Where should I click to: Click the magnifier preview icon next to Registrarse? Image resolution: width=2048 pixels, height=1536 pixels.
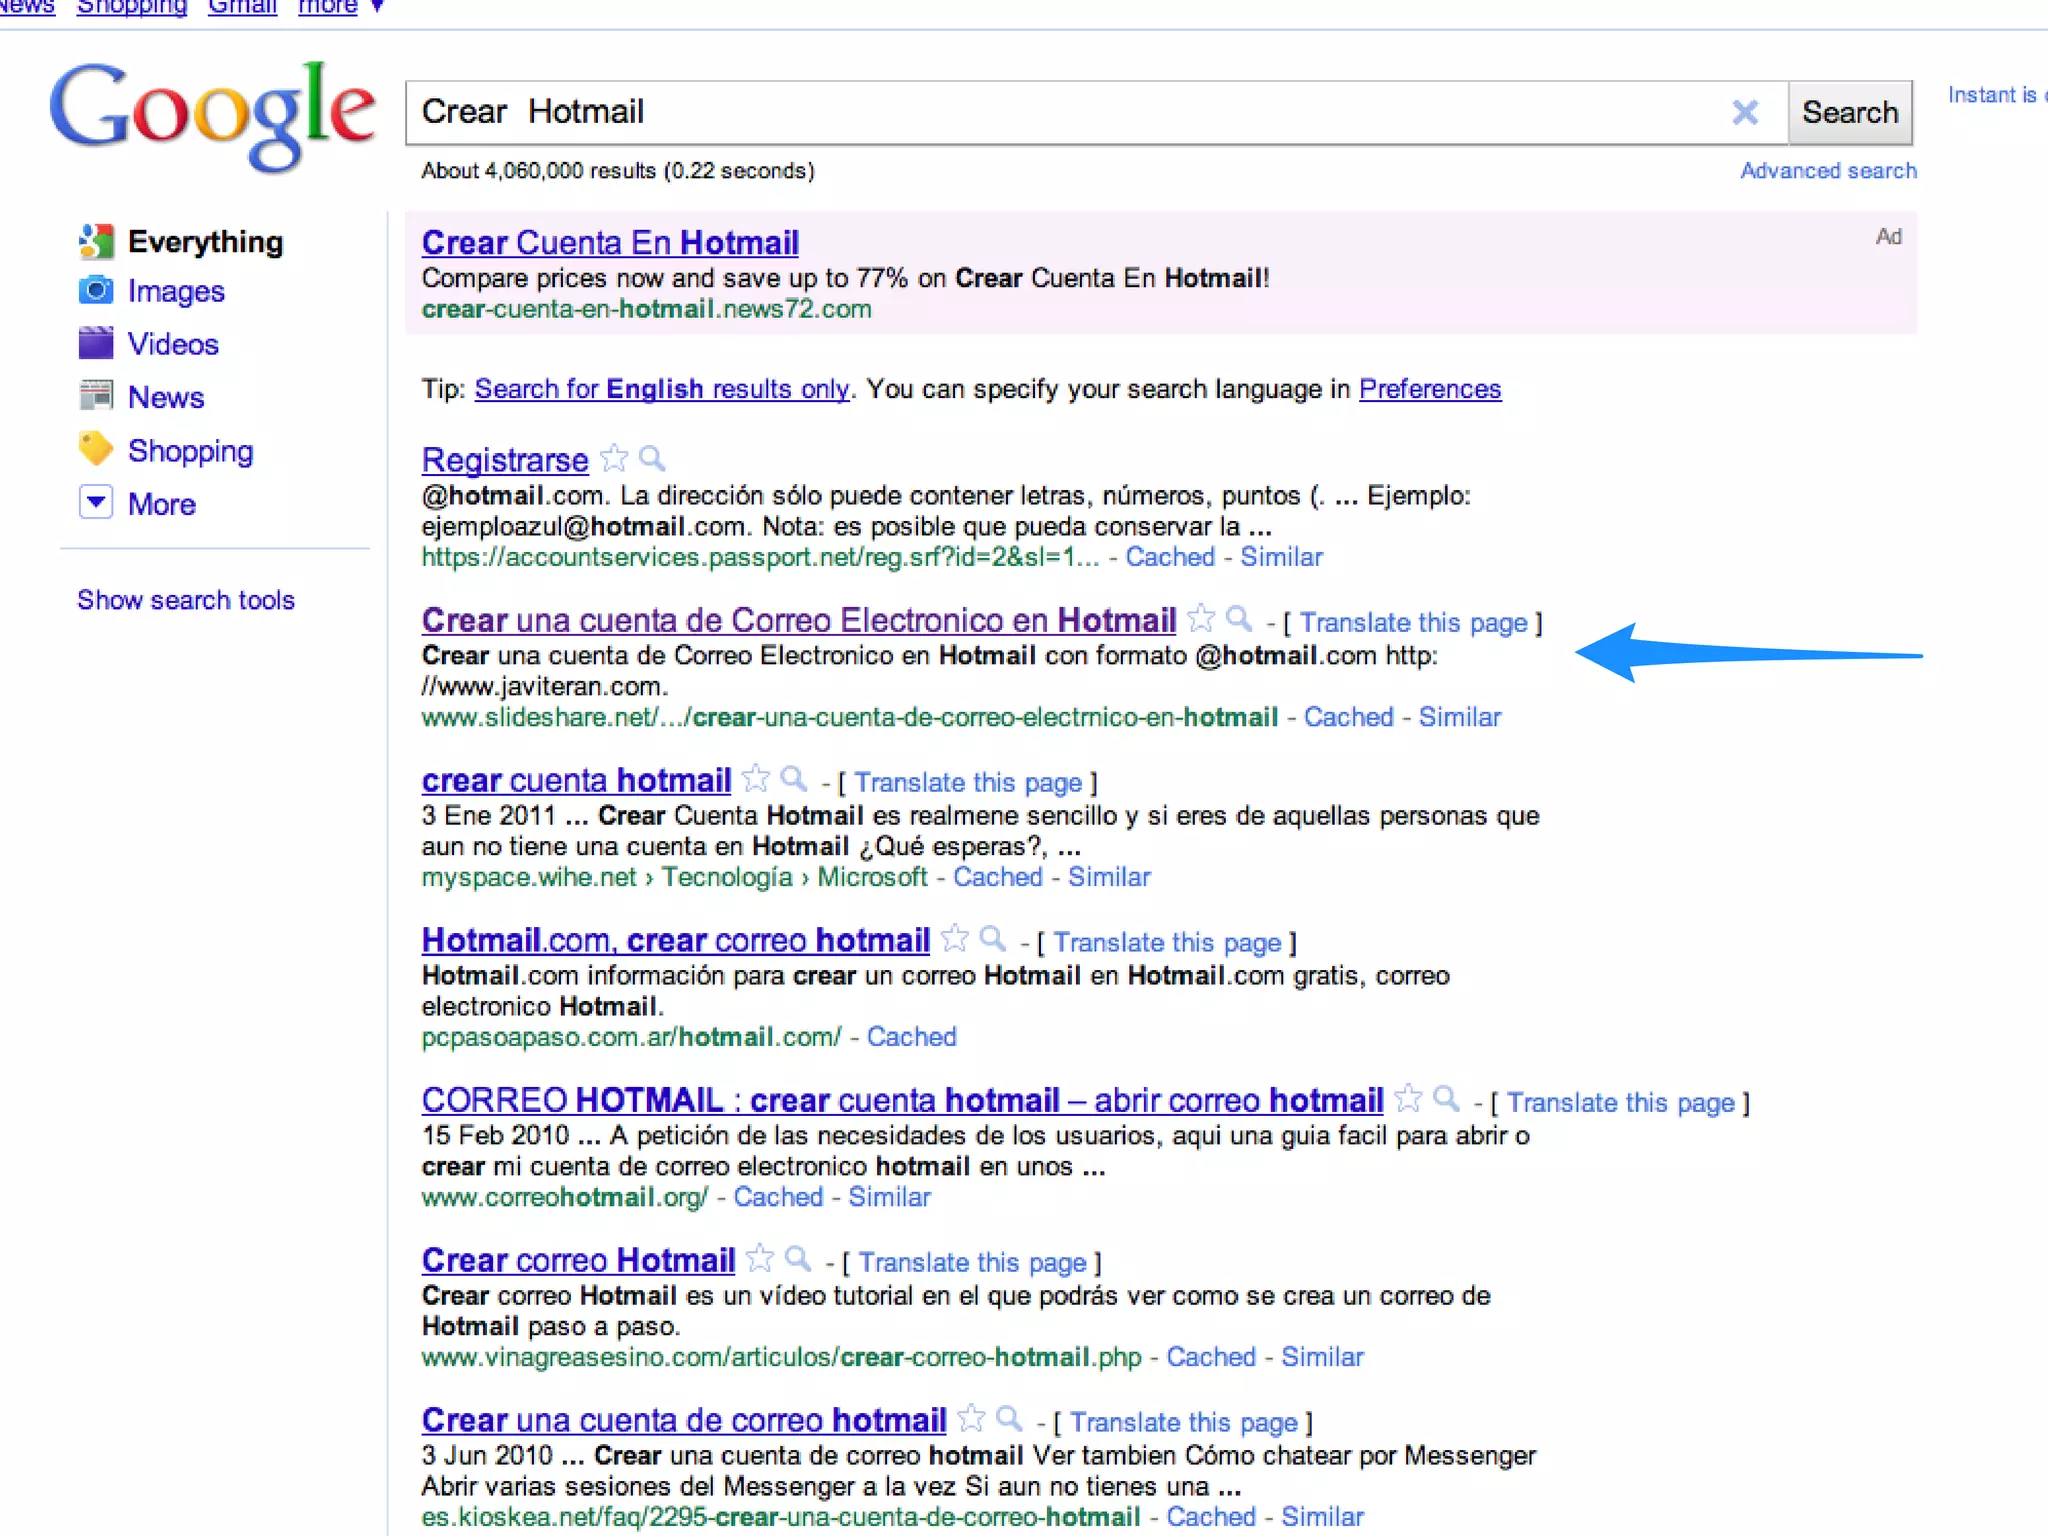click(652, 459)
